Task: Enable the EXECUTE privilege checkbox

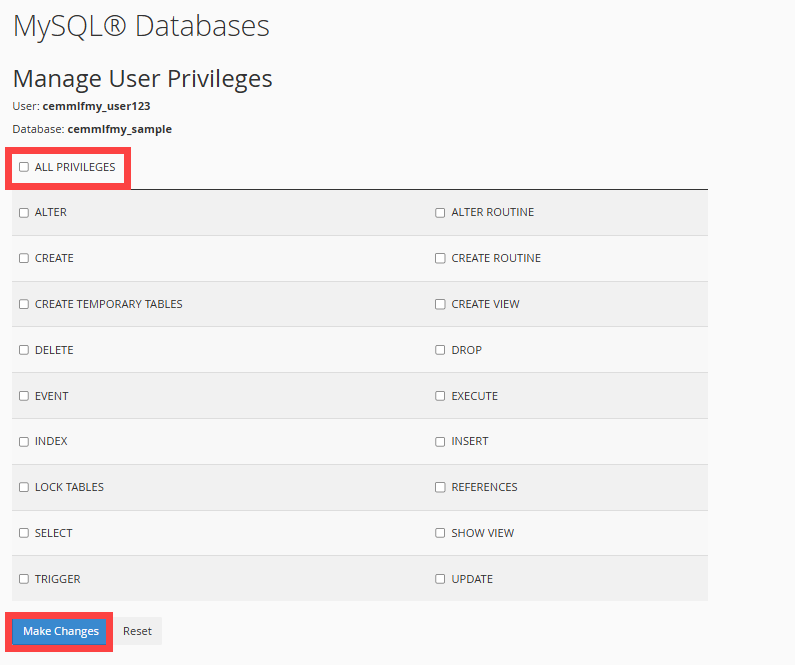Action: (x=440, y=396)
